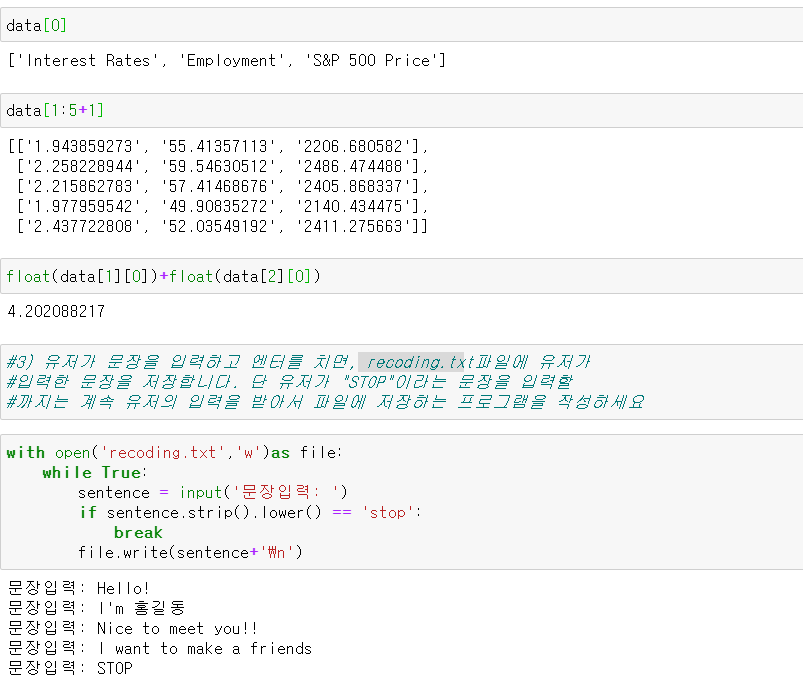Click the data[0] code cell

tap(402, 25)
